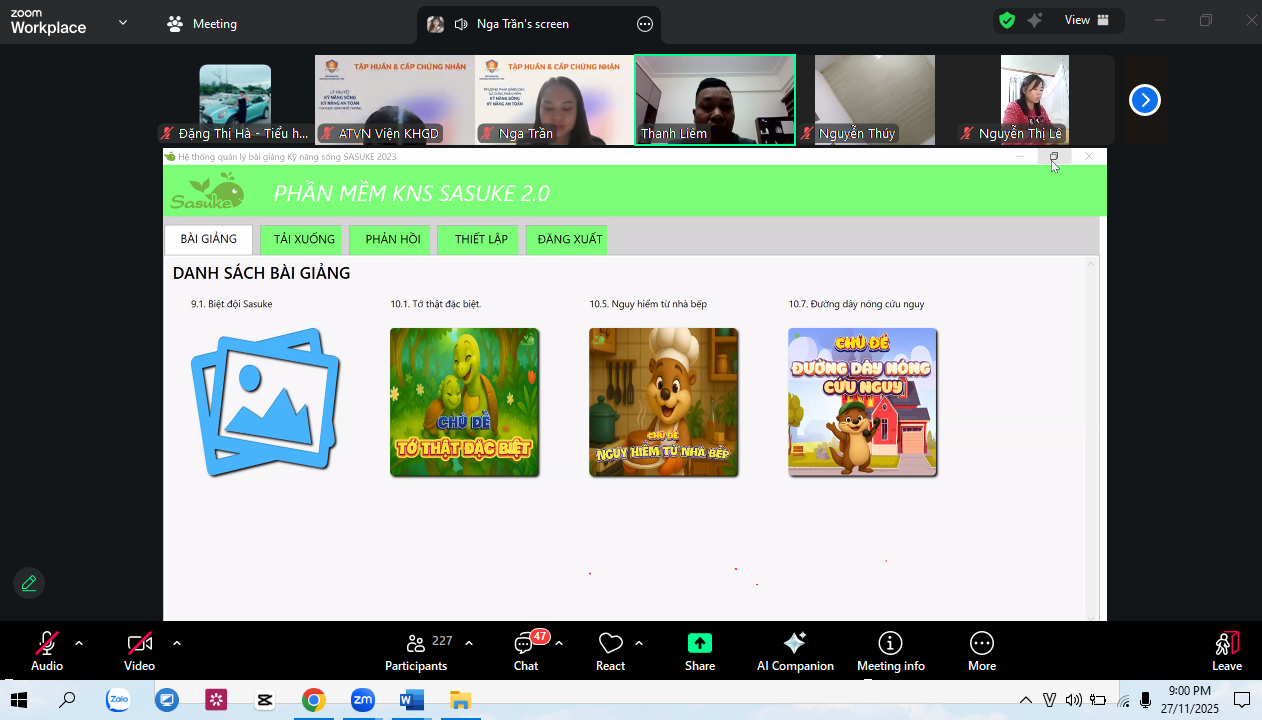The width and height of the screenshot is (1262, 720).
Task: Switch to the THIẾT LẬP tab
Action: click(x=481, y=240)
